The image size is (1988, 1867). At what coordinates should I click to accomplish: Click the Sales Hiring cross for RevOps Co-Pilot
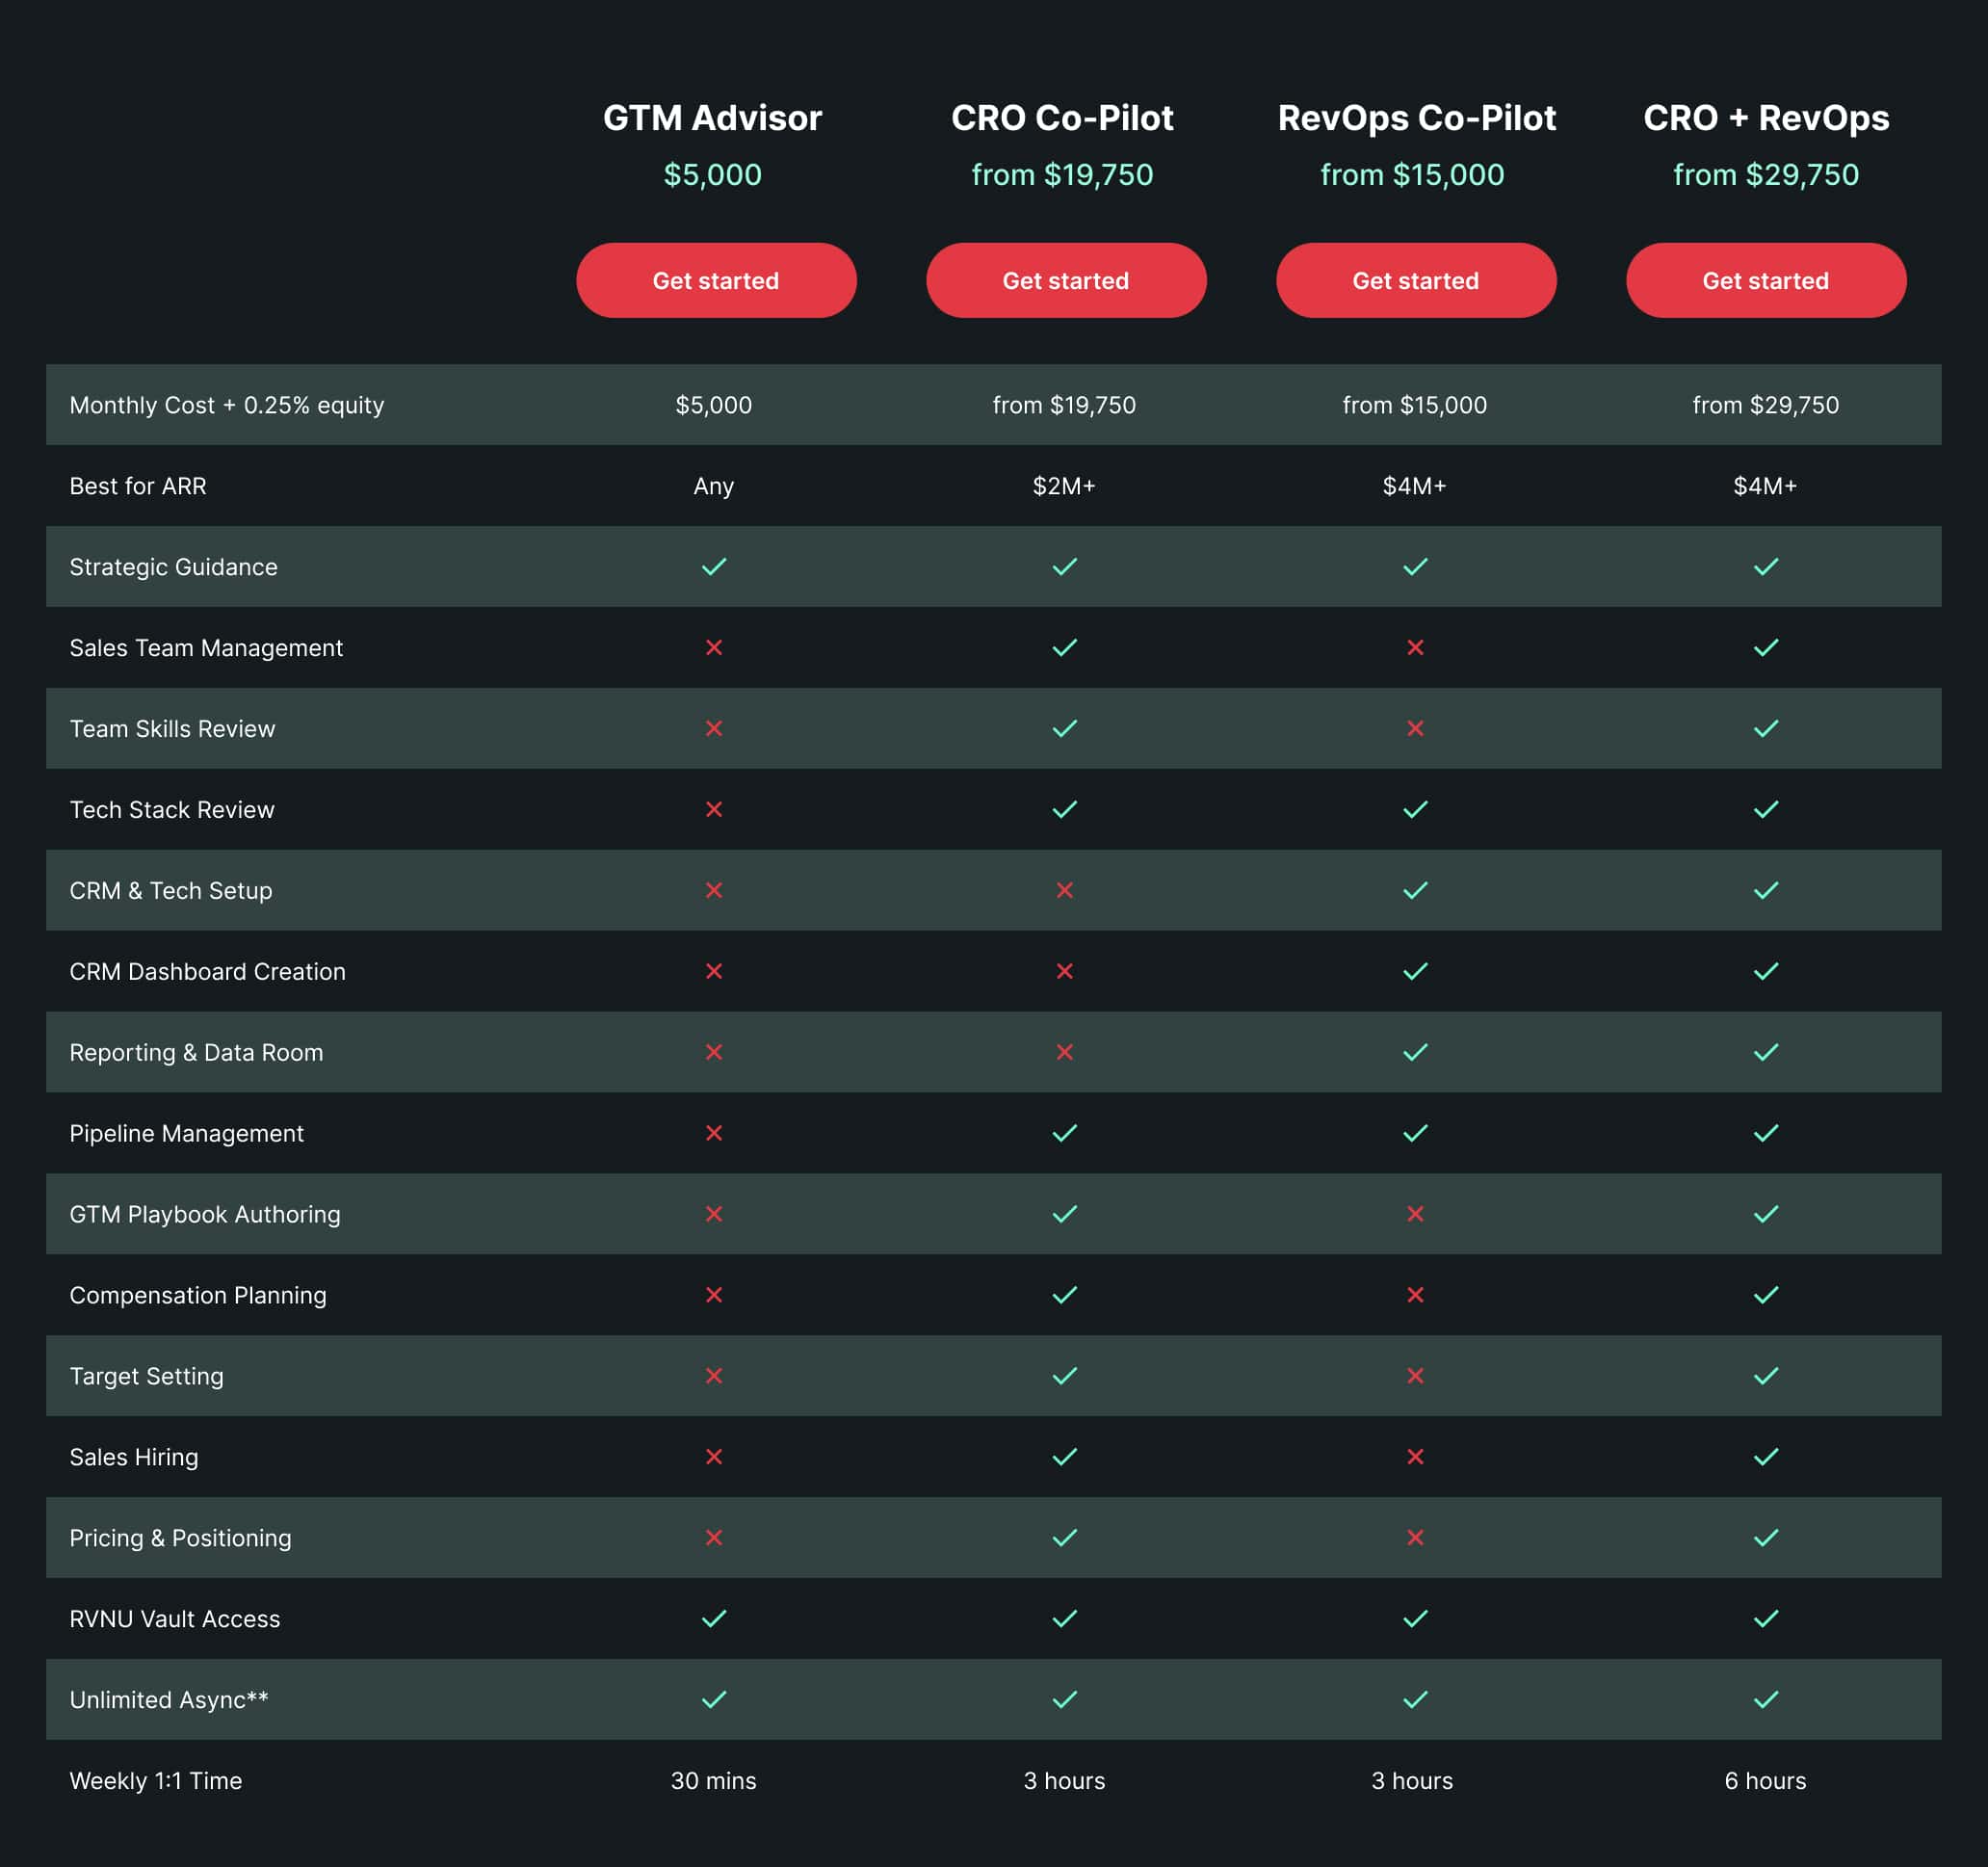tap(1415, 1458)
